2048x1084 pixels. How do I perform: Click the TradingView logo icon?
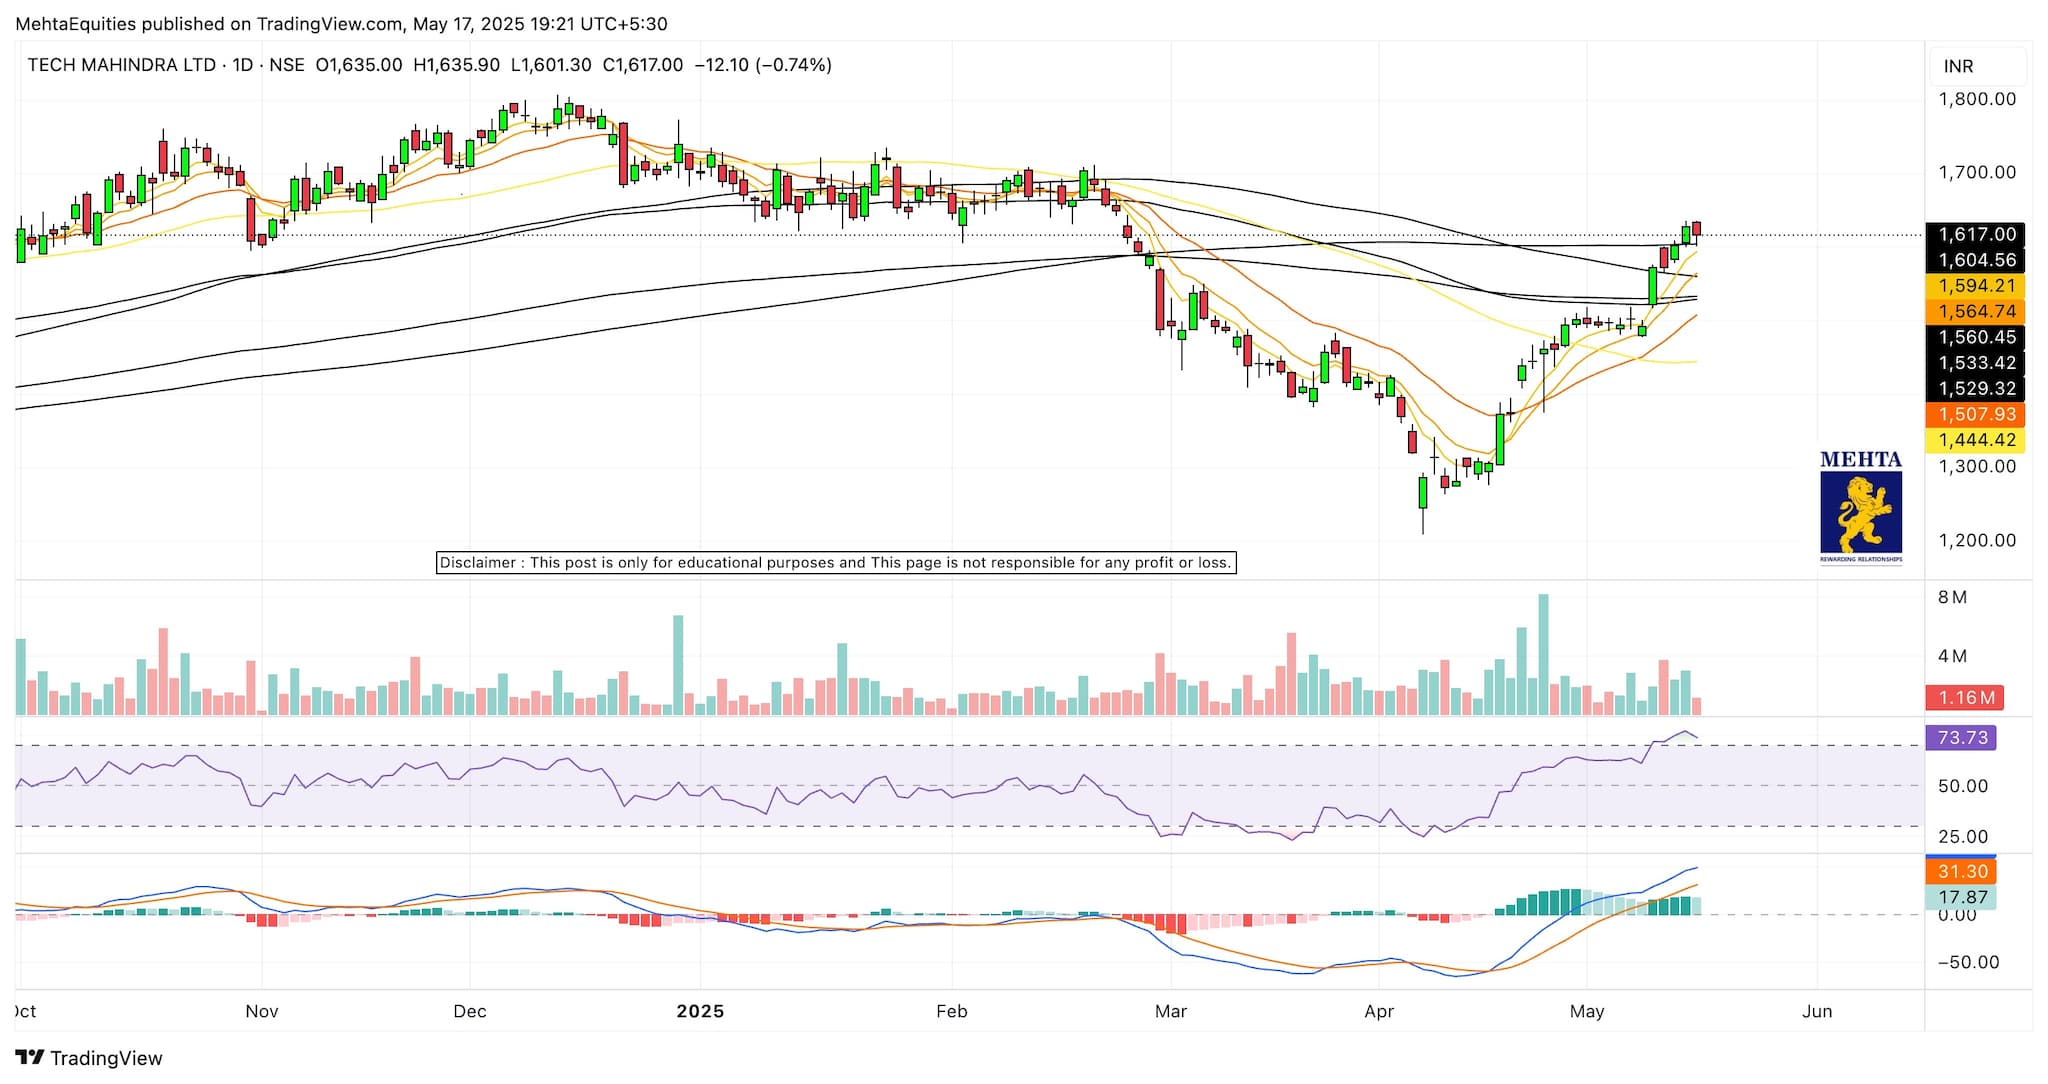(x=30, y=1058)
